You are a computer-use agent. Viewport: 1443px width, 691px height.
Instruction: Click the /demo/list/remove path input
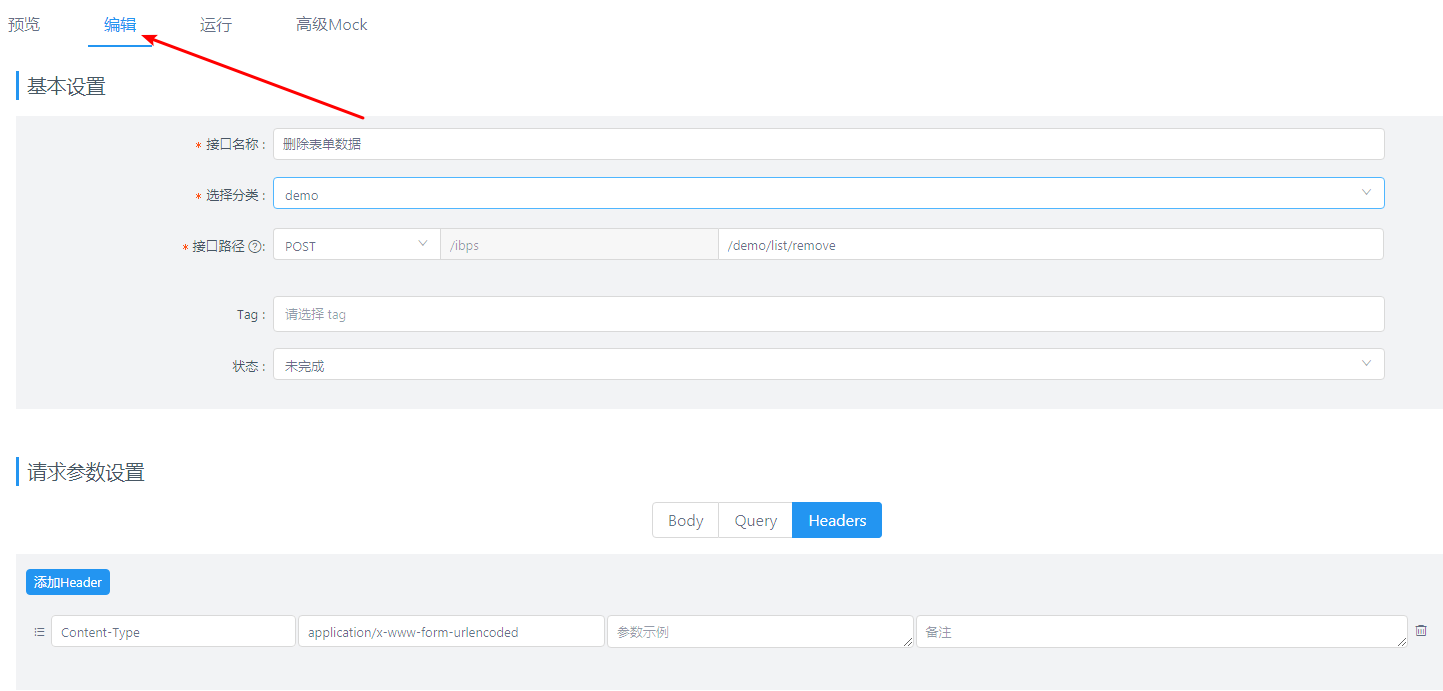tap(1050, 245)
